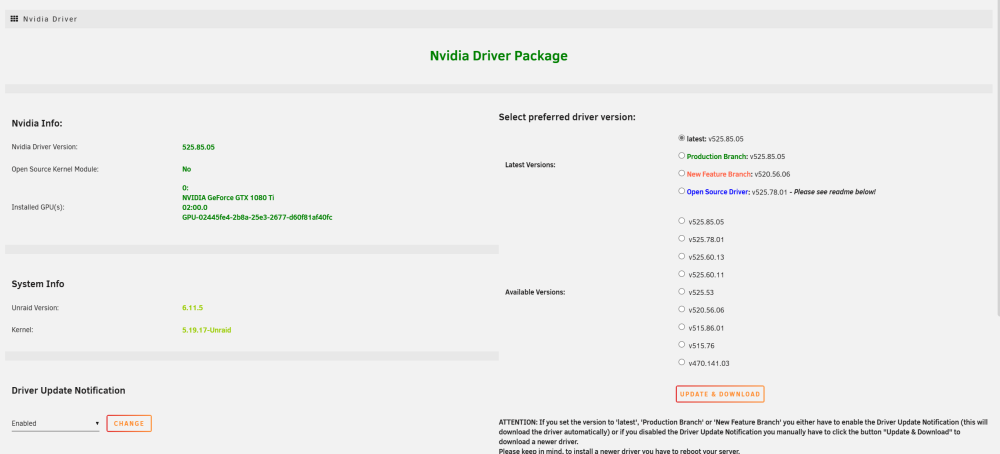Click the page's vertical scrollbar
1000x454 pixels.
pyautogui.click(x=997, y=159)
